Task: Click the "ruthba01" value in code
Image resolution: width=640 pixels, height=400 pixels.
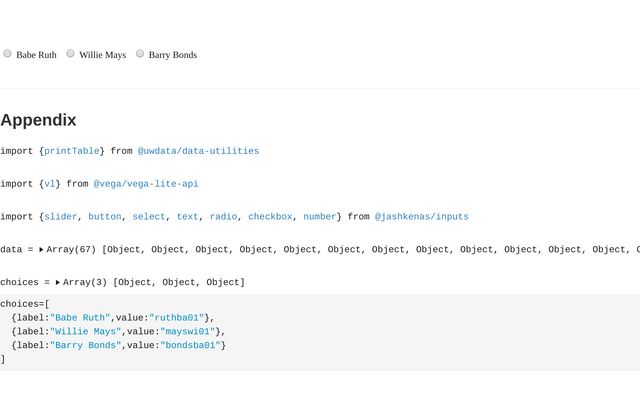Action: pos(176,318)
